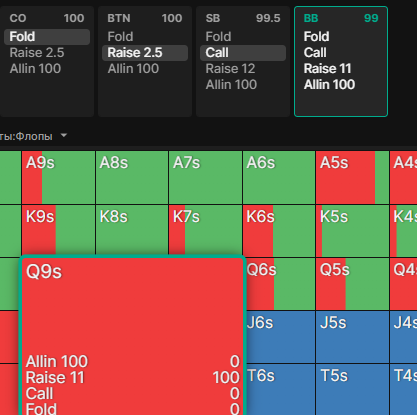The width and height of the screenshot is (417, 415).
Task: Pick Raise 11 for BB
Action: point(327,69)
